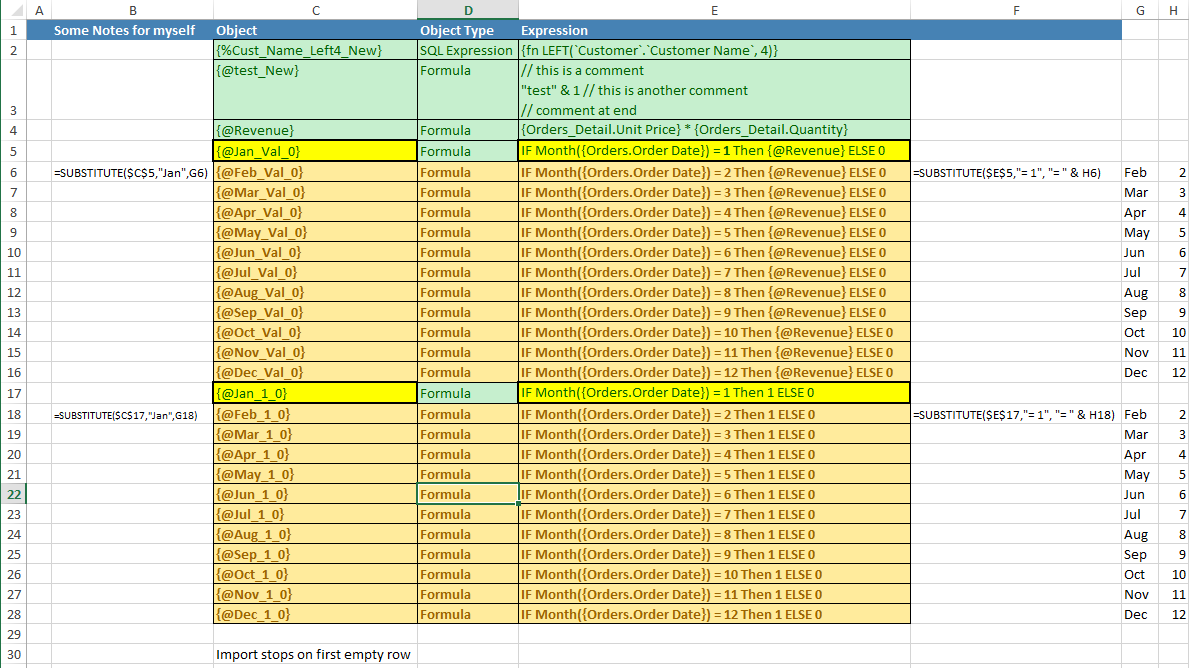
Task: Select cell {@Aug_Val_0}
Action: [x=315, y=292]
